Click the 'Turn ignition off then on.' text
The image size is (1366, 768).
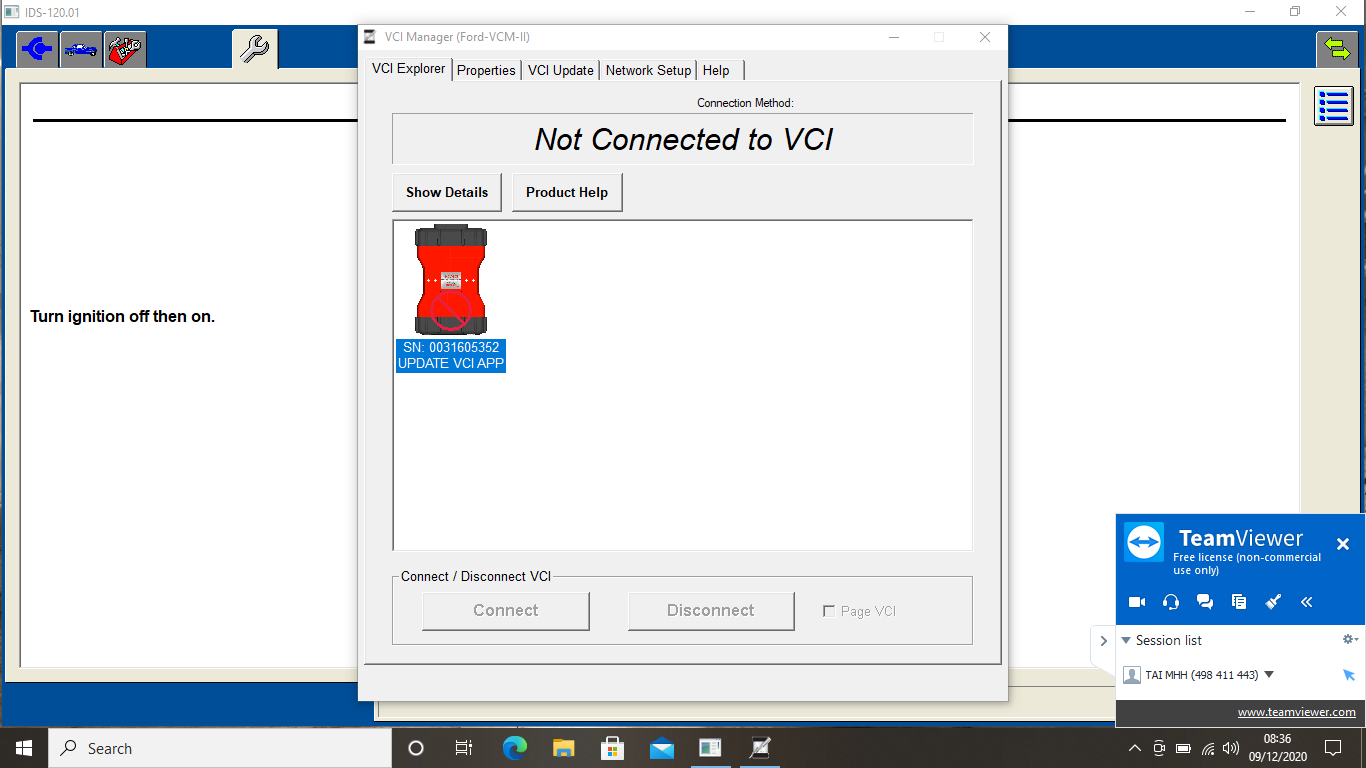[123, 317]
